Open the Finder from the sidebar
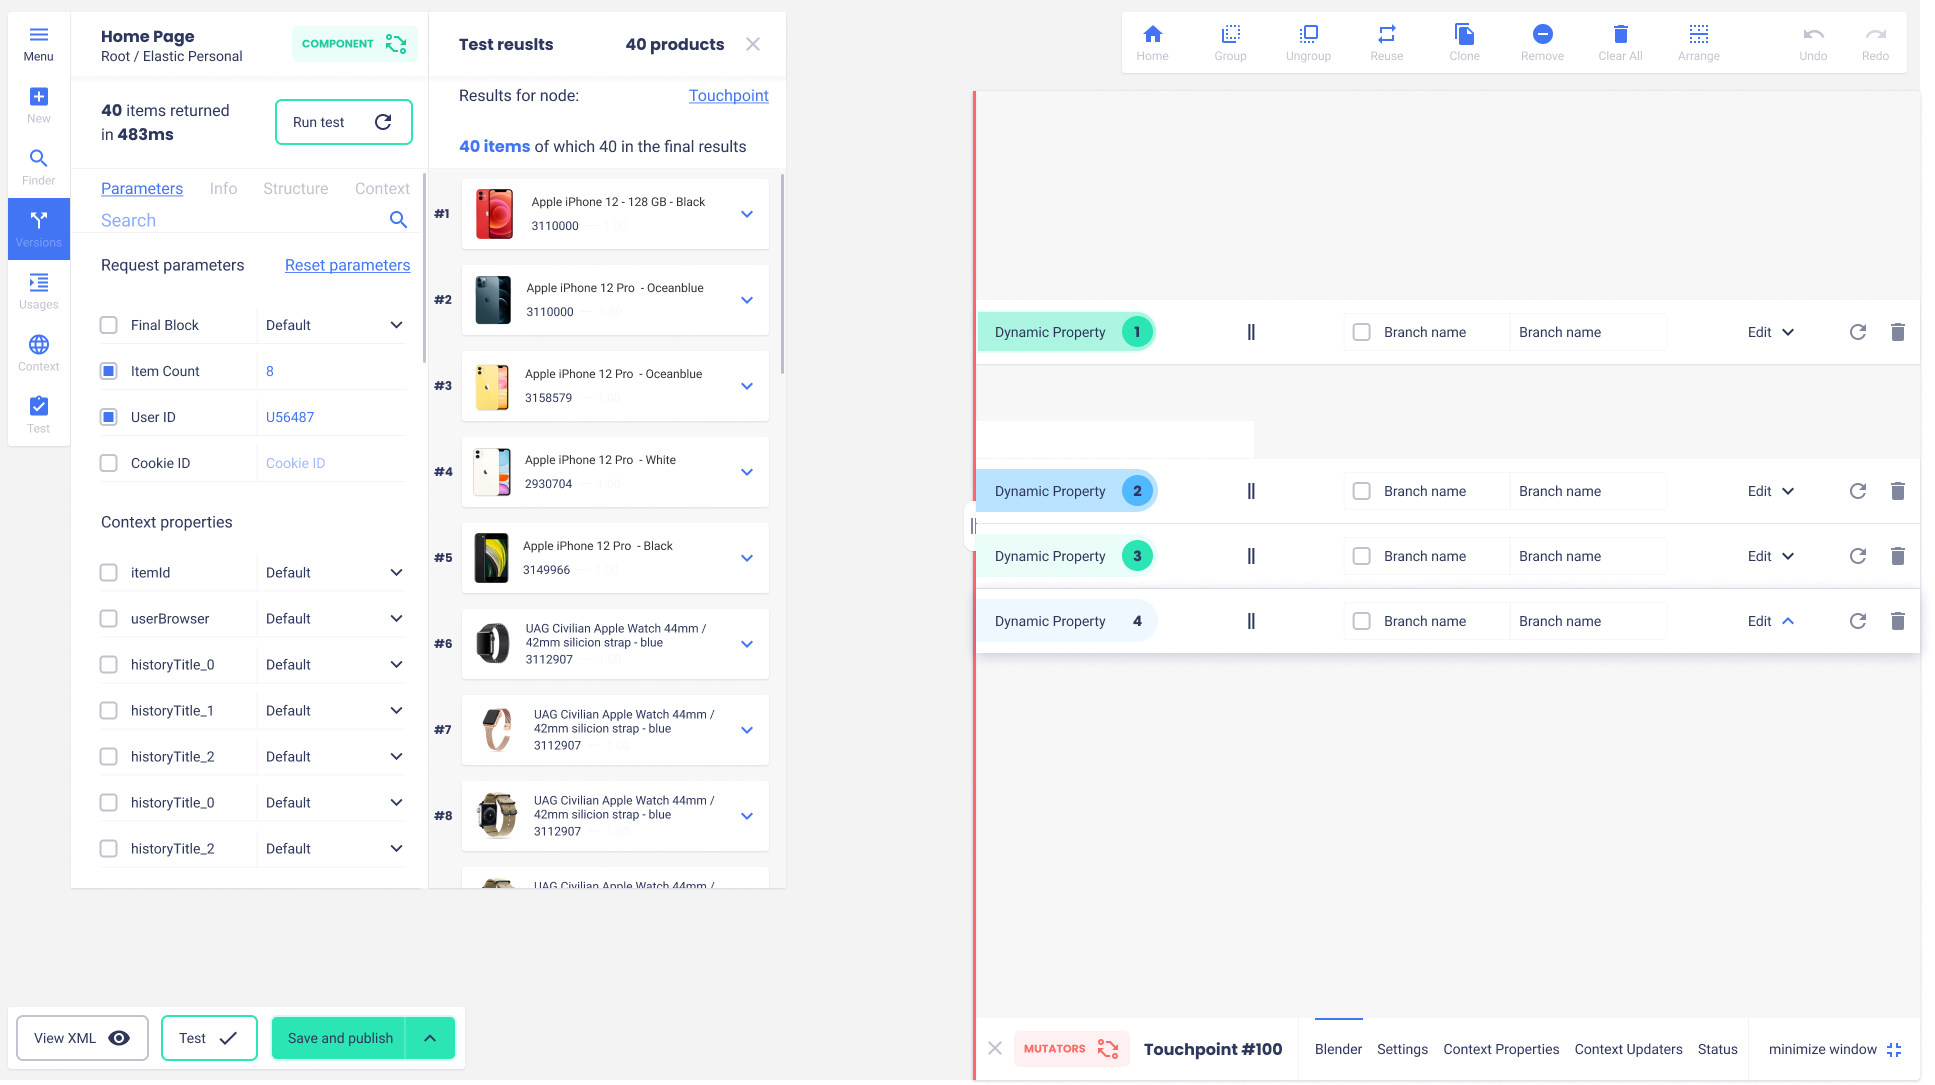Image resolution: width=1935 pixels, height=1085 pixels. point(38,166)
